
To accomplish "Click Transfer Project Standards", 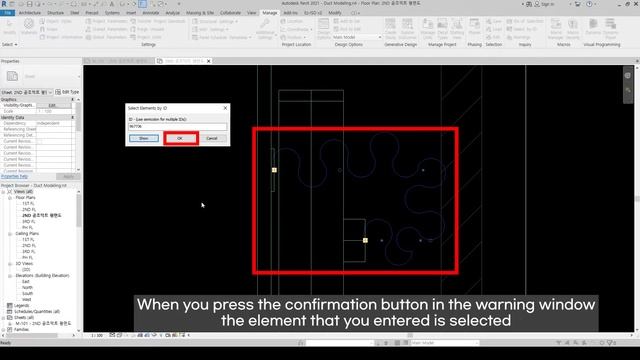I will [158, 21].
